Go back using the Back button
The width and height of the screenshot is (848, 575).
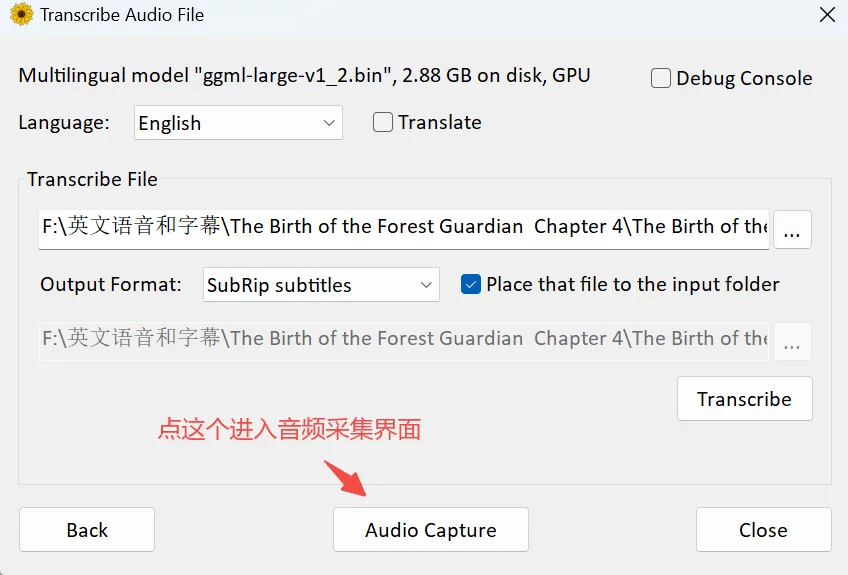pyautogui.click(x=87, y=530)
